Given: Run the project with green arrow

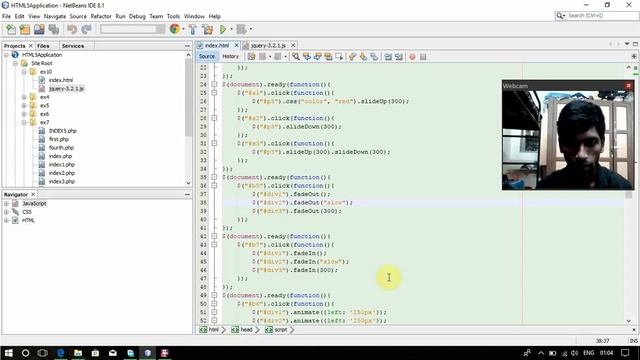Looking at the screenshot, I should (x=223, y=29).
